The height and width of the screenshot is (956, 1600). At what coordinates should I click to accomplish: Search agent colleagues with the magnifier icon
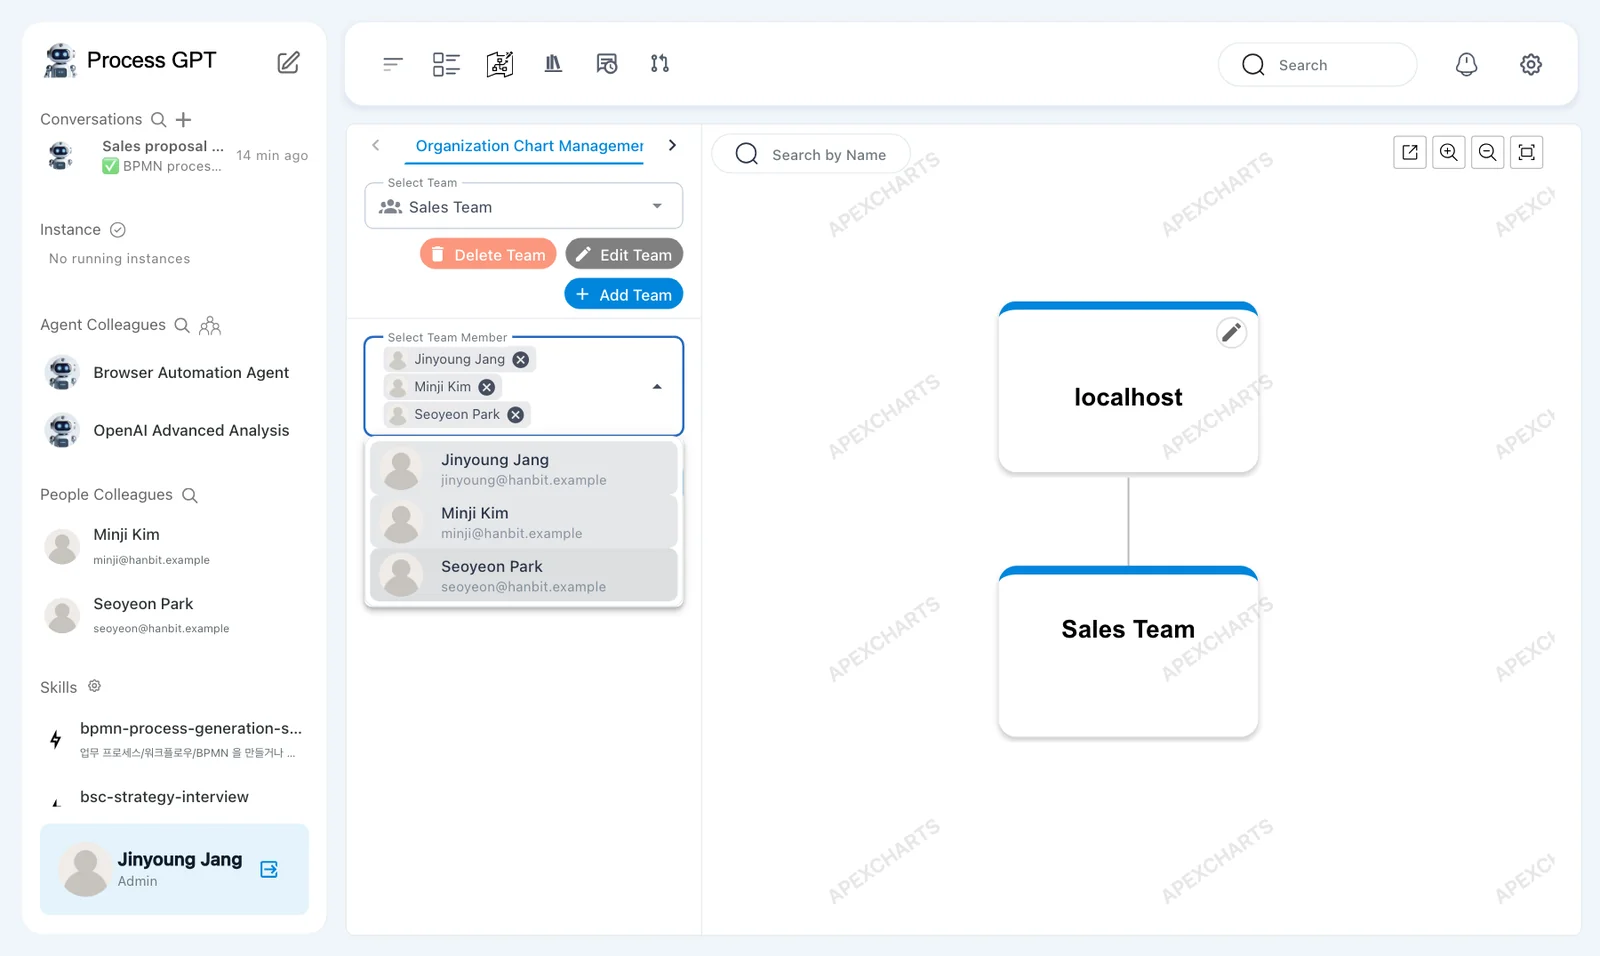pos(182,325)
